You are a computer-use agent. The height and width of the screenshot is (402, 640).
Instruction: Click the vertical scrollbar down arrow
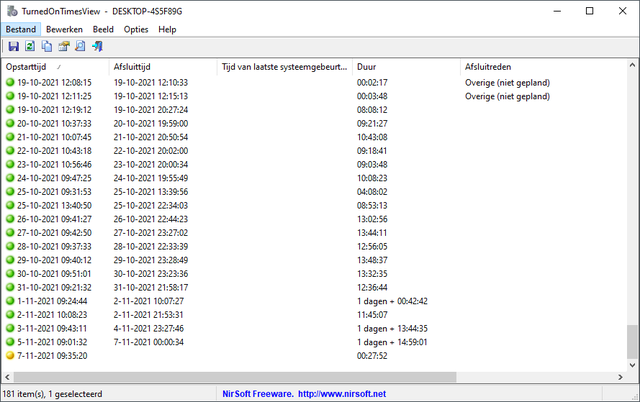[x=632, y=365]
